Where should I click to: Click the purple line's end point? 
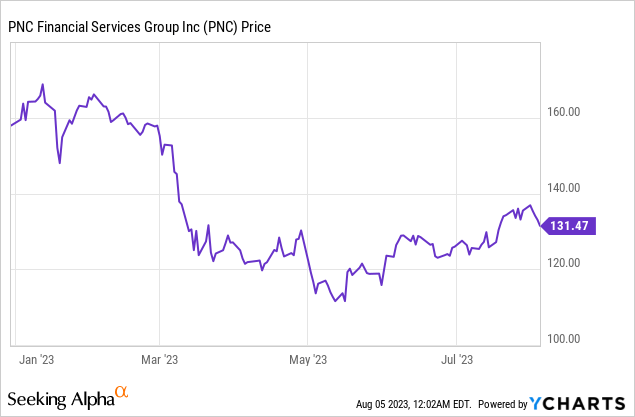pos(541,228)
